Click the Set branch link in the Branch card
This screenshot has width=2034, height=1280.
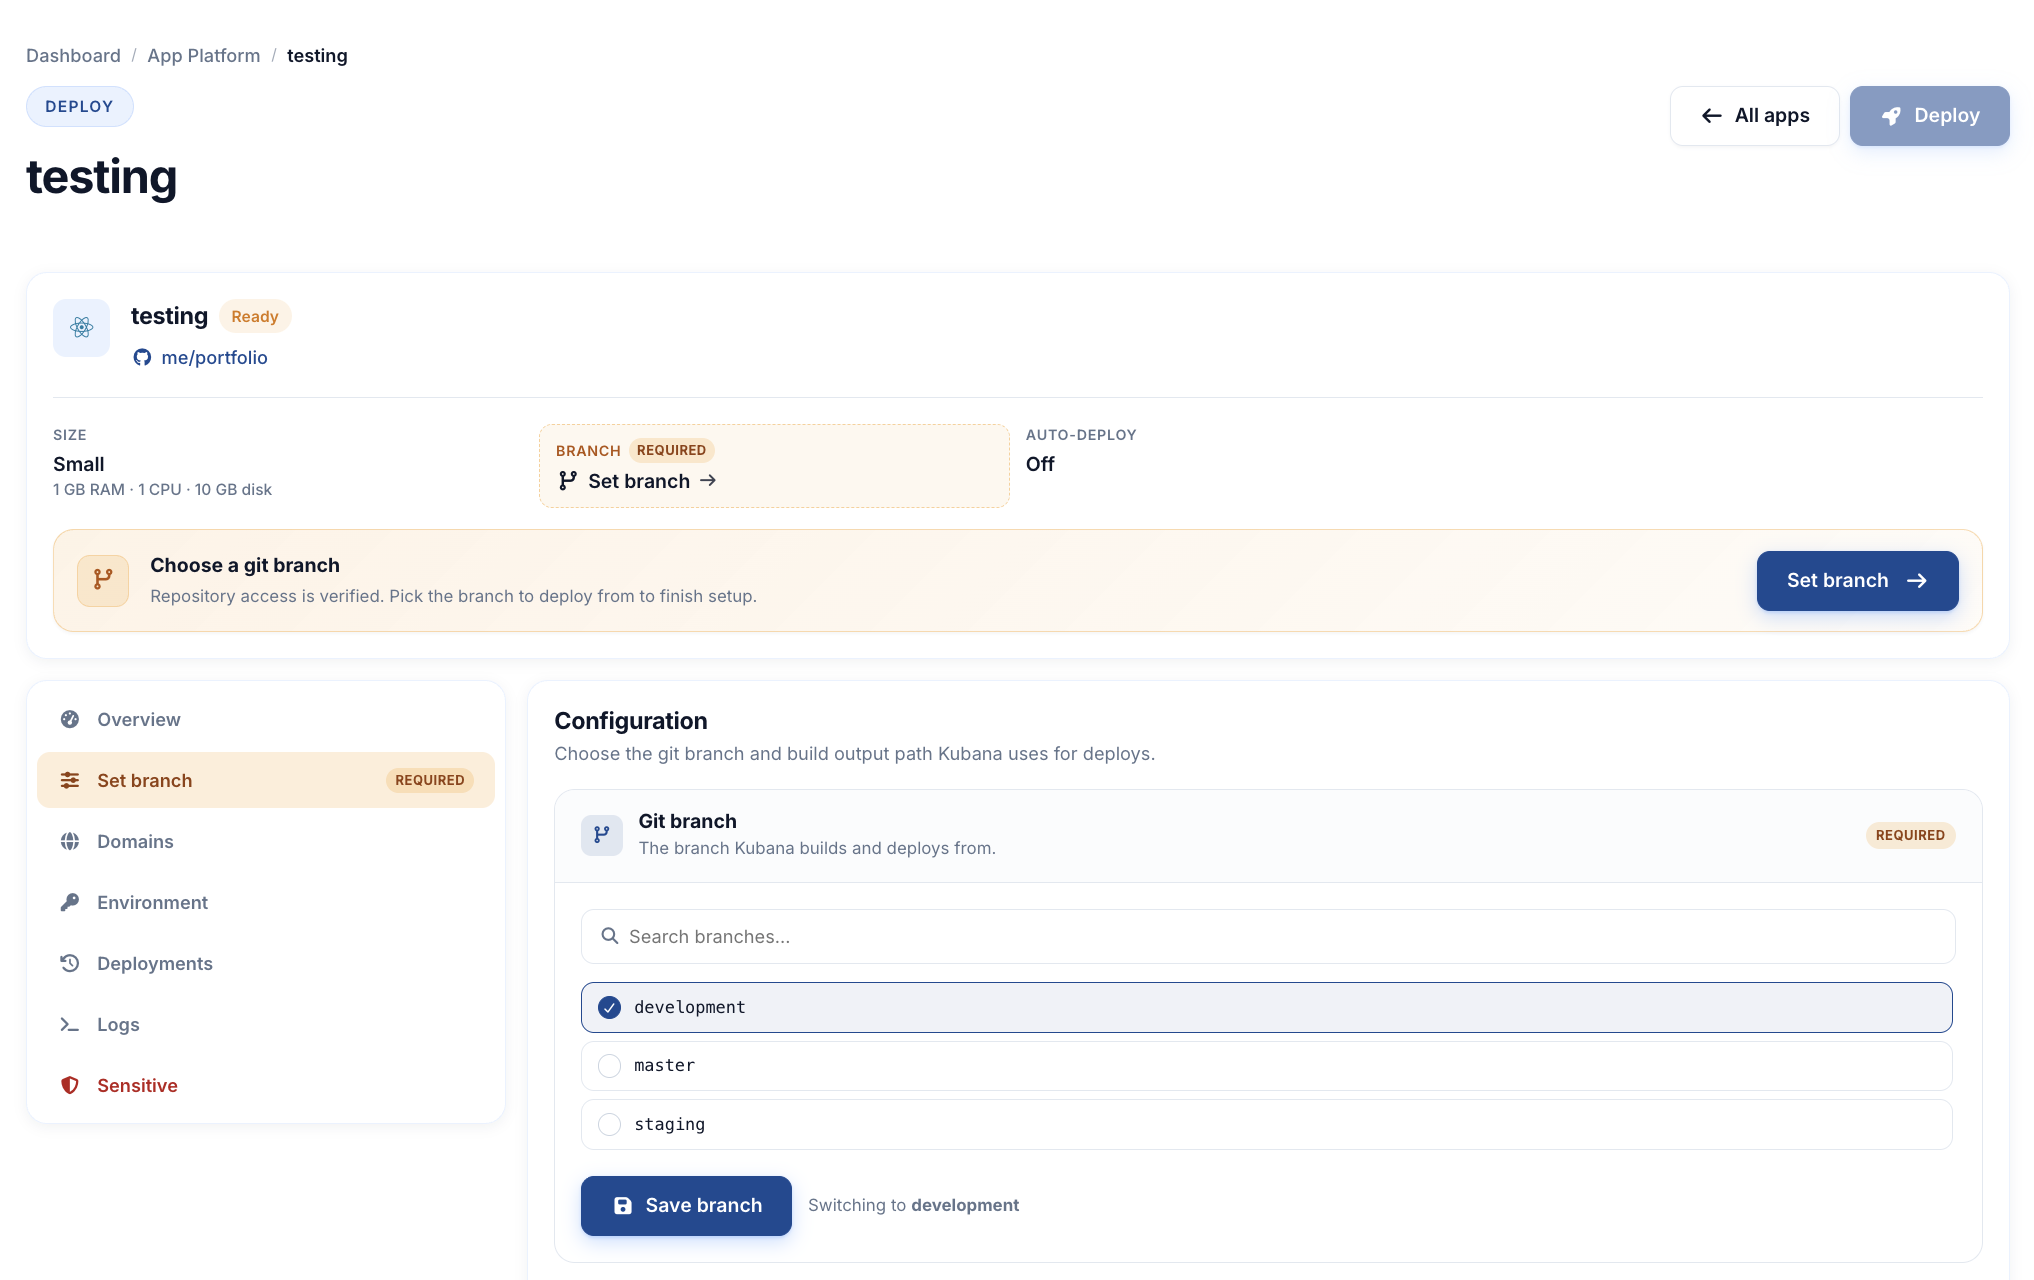click(x=638, y=481)
